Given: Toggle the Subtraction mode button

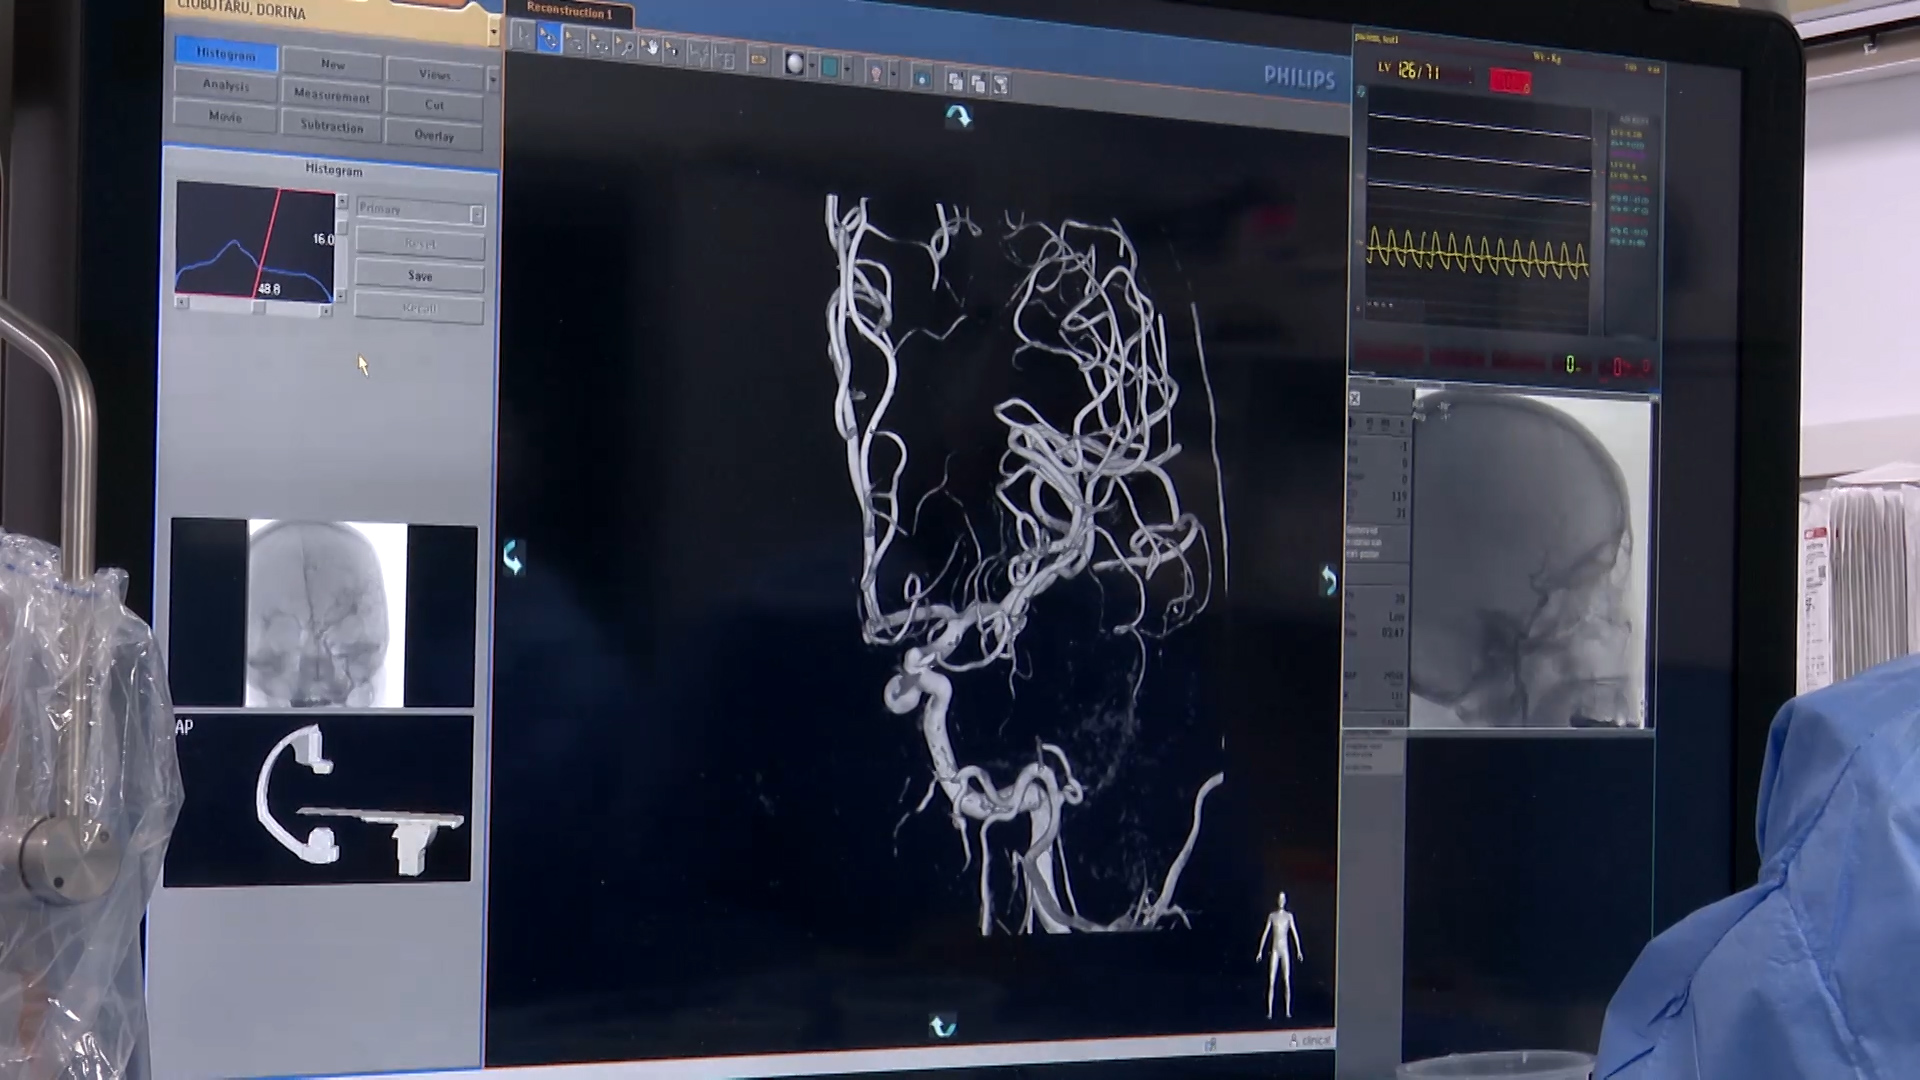Looking at the screenshot, I should pos(332,126).
